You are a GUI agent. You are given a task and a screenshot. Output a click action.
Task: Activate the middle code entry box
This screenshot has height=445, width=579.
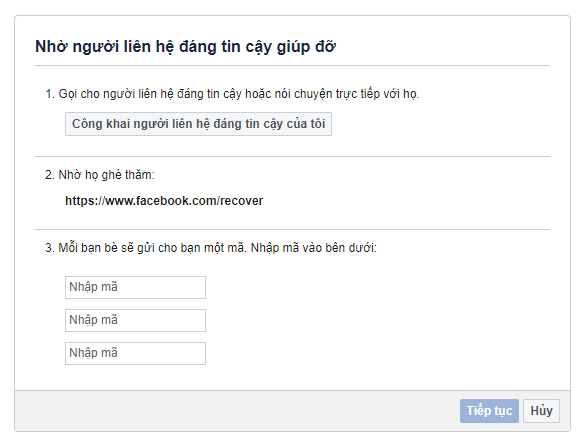136,320
